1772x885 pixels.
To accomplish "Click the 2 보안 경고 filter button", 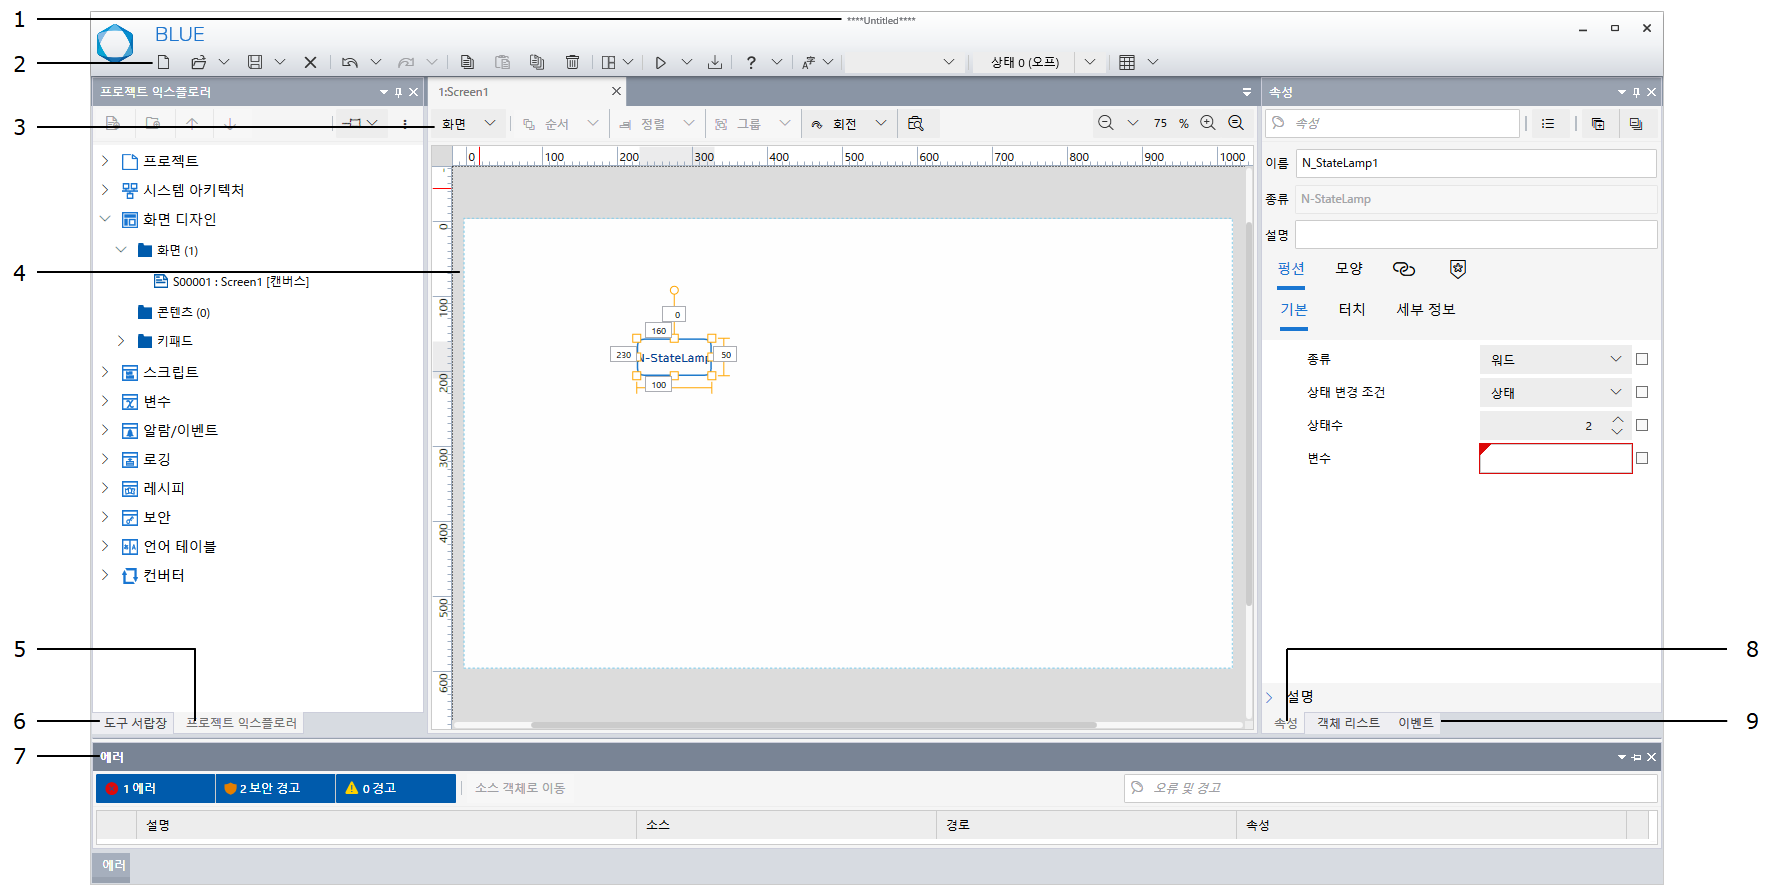I will point(275,788).
